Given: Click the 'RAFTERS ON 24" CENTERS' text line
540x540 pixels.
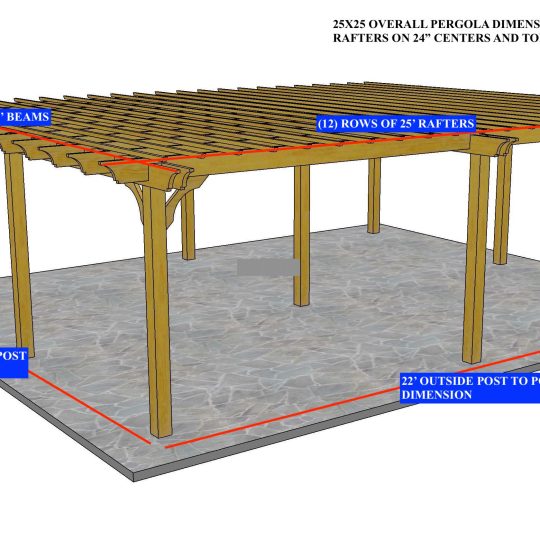Looking at the screenshot, I should pos(436,38).
